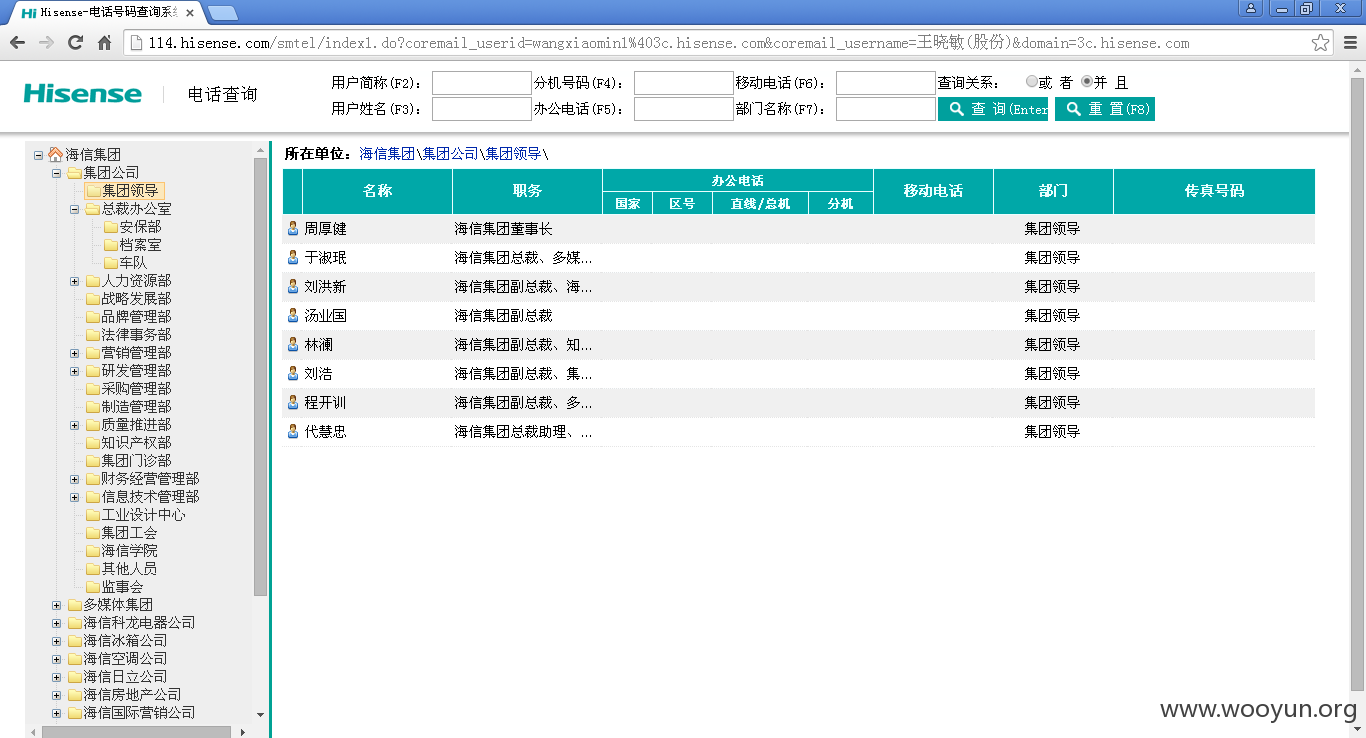Screen dimensions: 1366x738
Task: Select the 并且 query relation radio
Action: pyautogui.click(x=1087, y=82)
